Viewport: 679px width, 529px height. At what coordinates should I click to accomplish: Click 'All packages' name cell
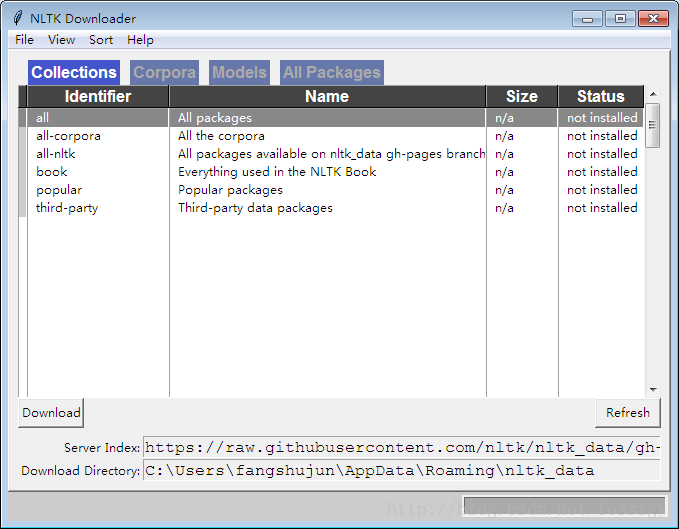pos(215,118)
